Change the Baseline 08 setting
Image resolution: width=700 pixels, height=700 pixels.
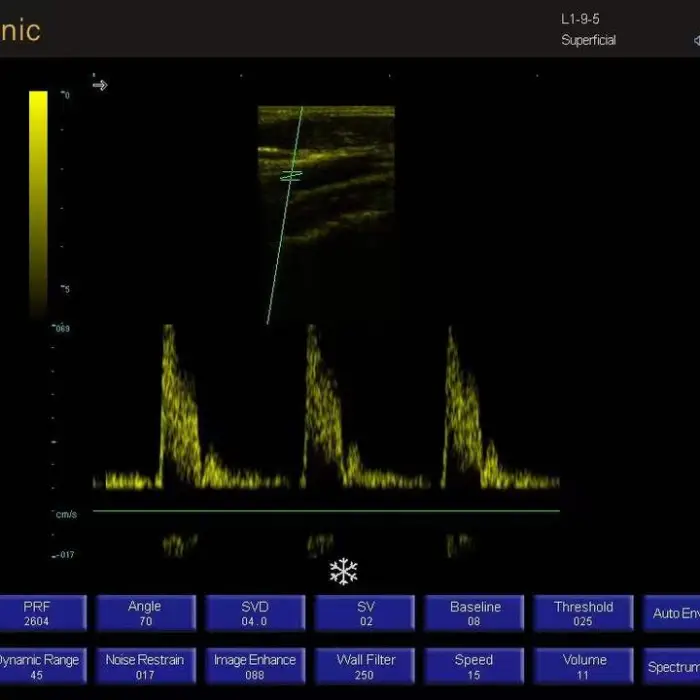tap(474, 613)
